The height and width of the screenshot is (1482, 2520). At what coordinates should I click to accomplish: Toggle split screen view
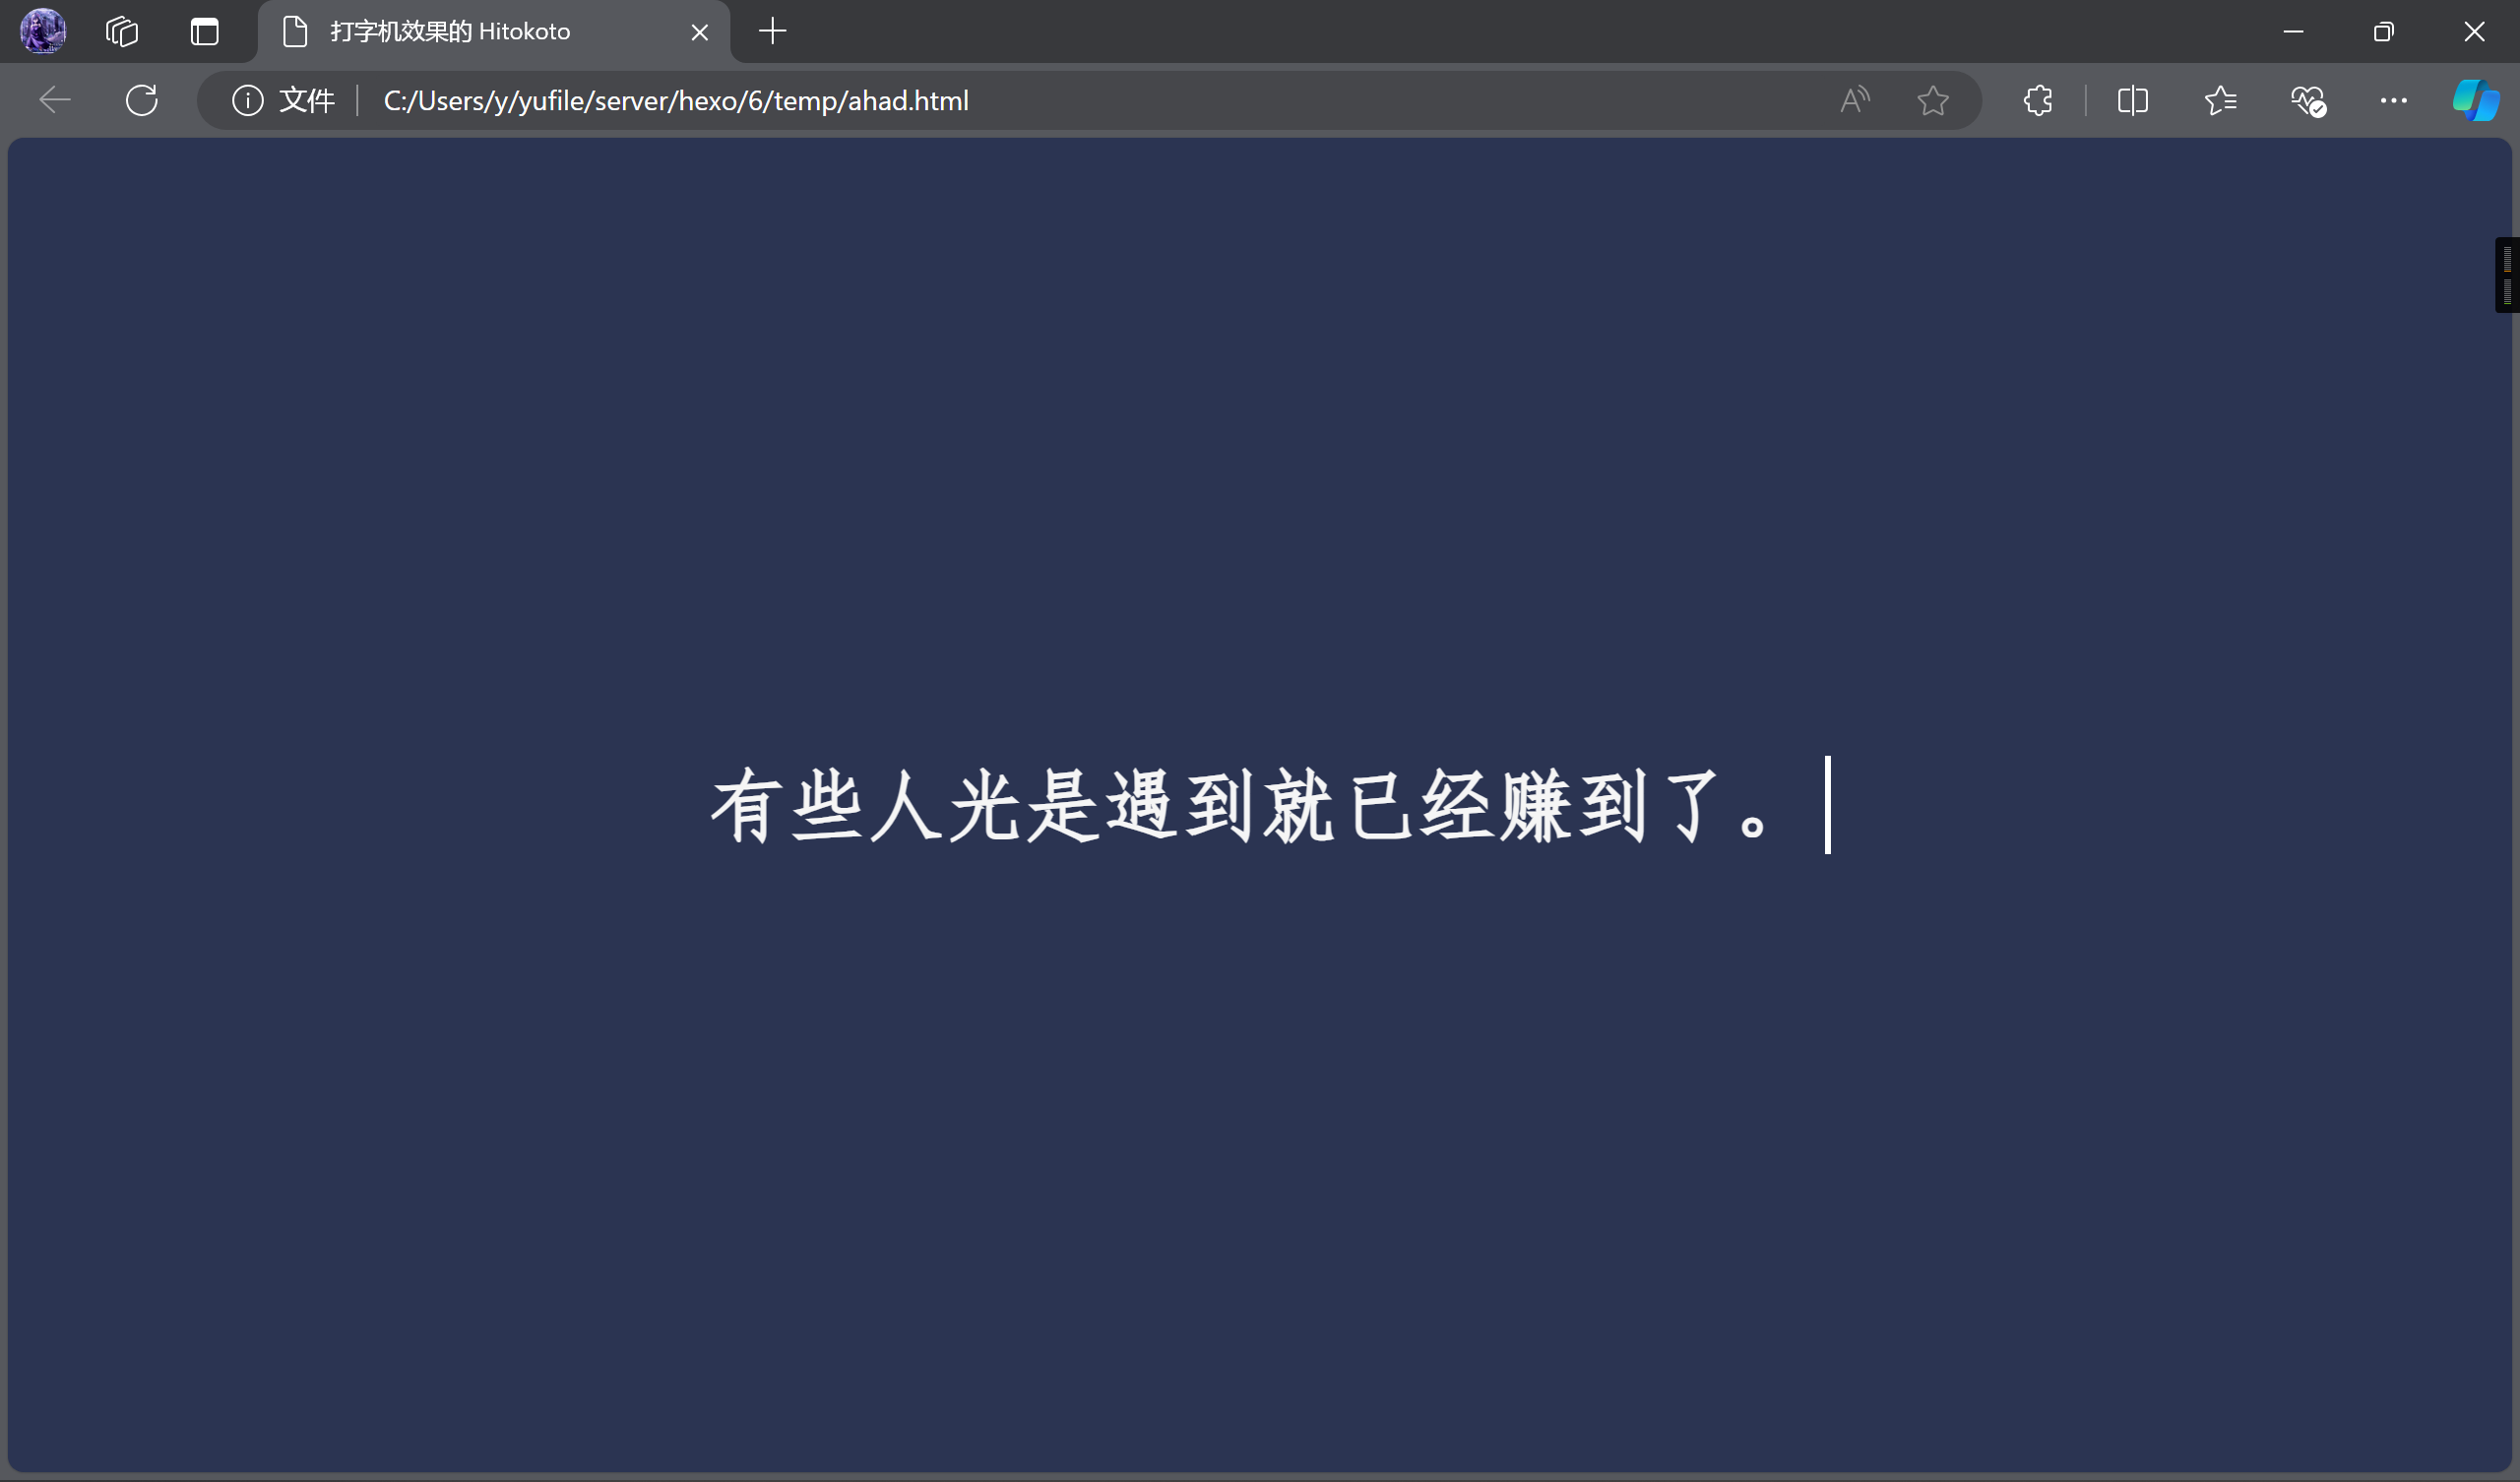(x=2132, y=101)
